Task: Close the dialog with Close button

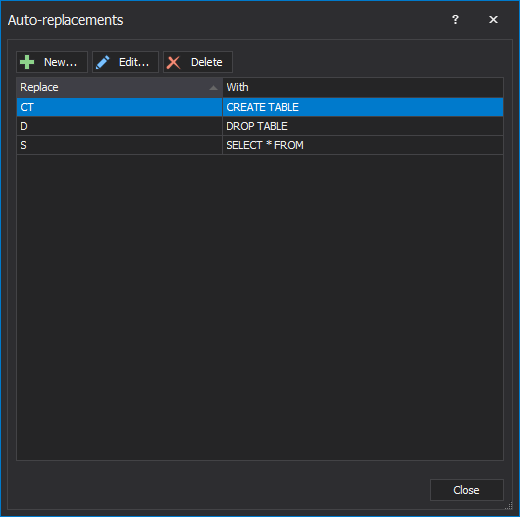Action: point(467,490)
